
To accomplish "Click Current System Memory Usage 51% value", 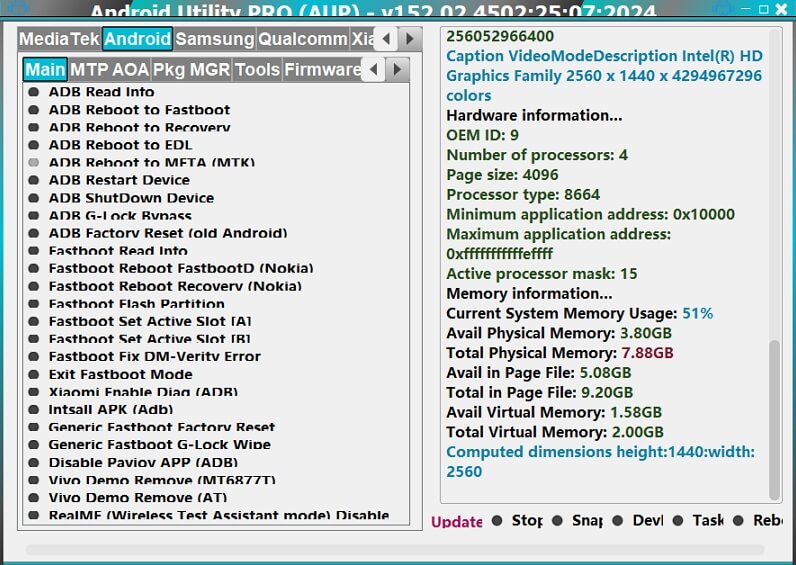I will 698,313.
